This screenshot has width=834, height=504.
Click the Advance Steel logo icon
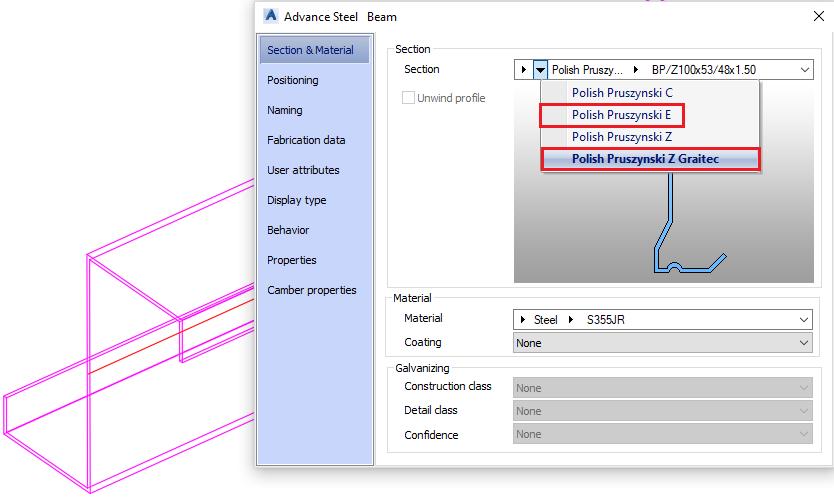pyautogui.click(x=271, y=16)
